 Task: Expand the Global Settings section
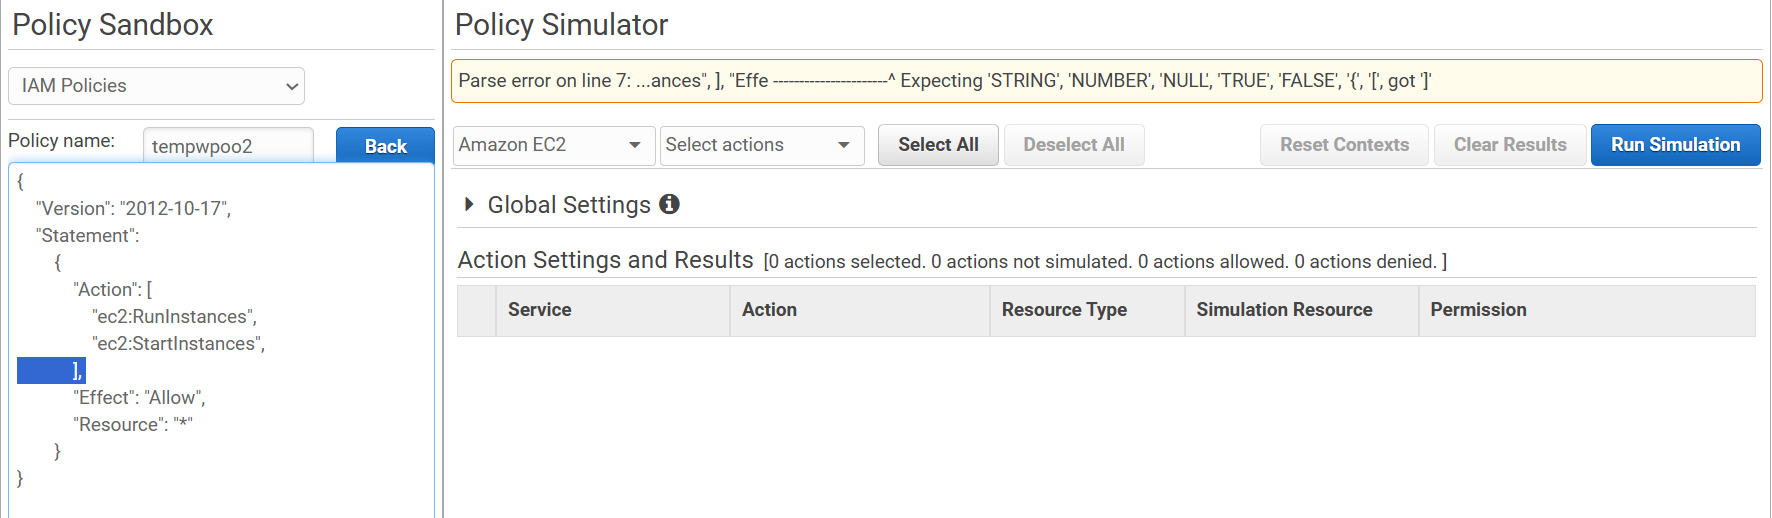click(469, 205)
